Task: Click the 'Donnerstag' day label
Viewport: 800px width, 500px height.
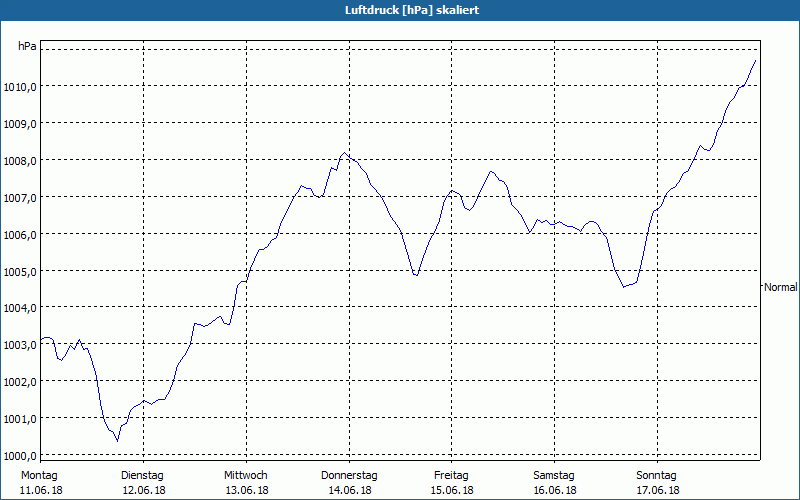Action: point(349,476)
